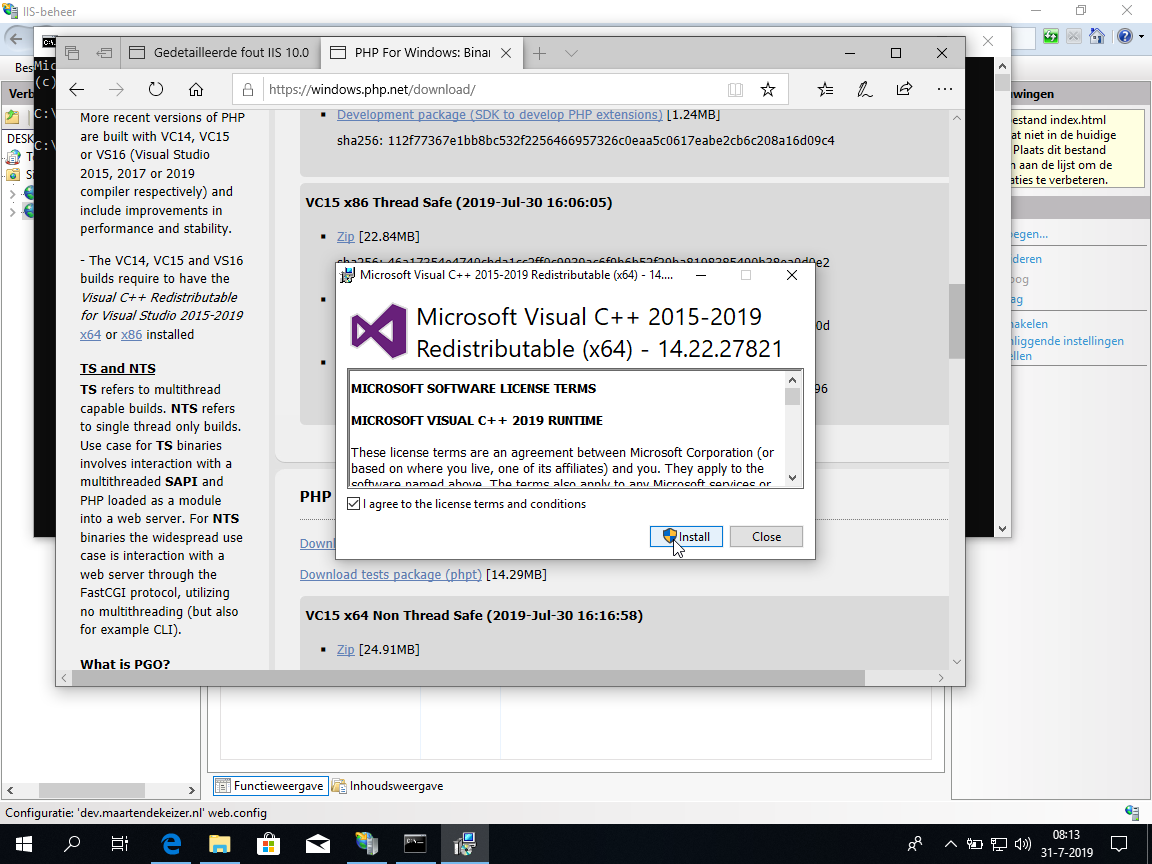Click the VC15 x64 Non Thread Safe heading
Viewport: 1152px width, 864px height.
pos(474,616)
